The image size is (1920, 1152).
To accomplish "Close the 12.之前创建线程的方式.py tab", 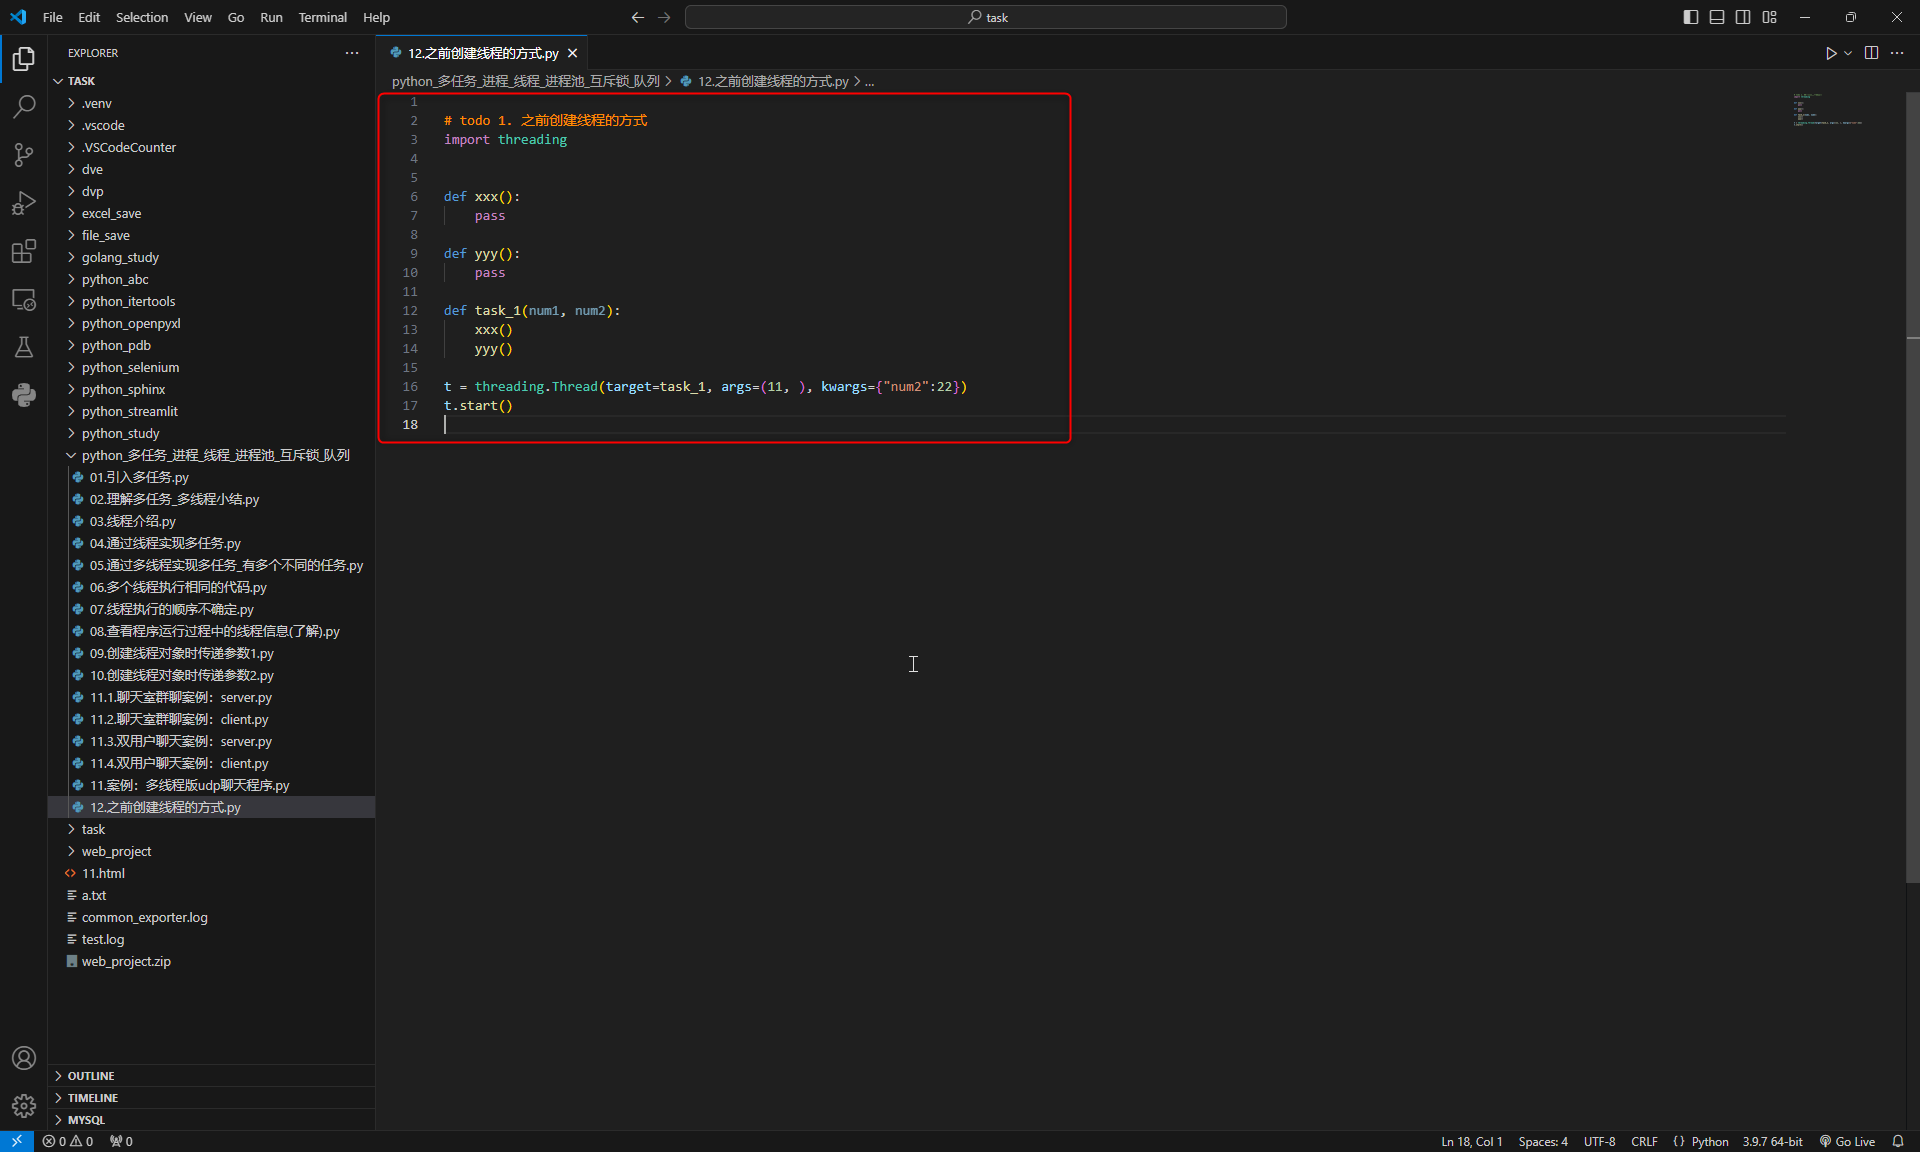I will pos(572,53).
